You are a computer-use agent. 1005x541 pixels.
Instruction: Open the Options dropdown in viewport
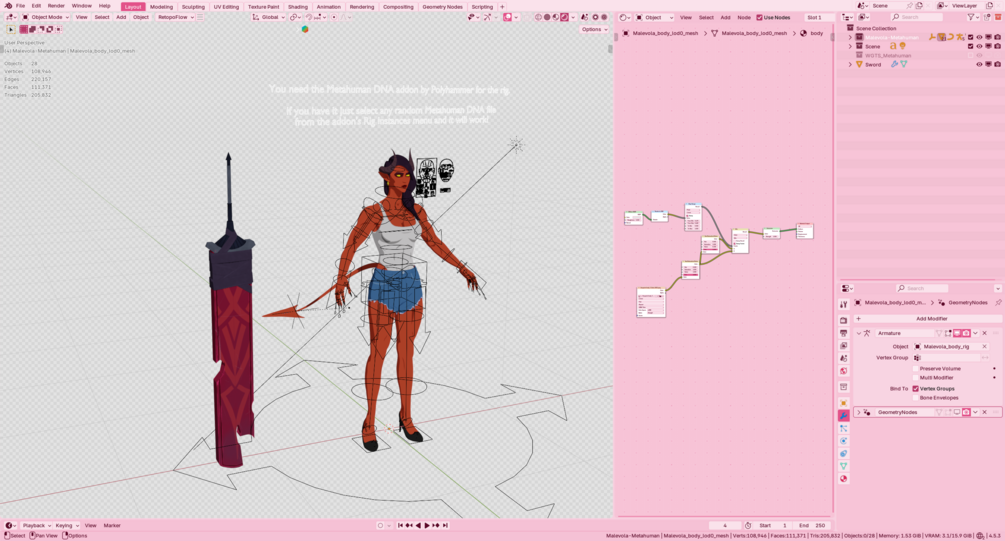[x=594, y=29]
